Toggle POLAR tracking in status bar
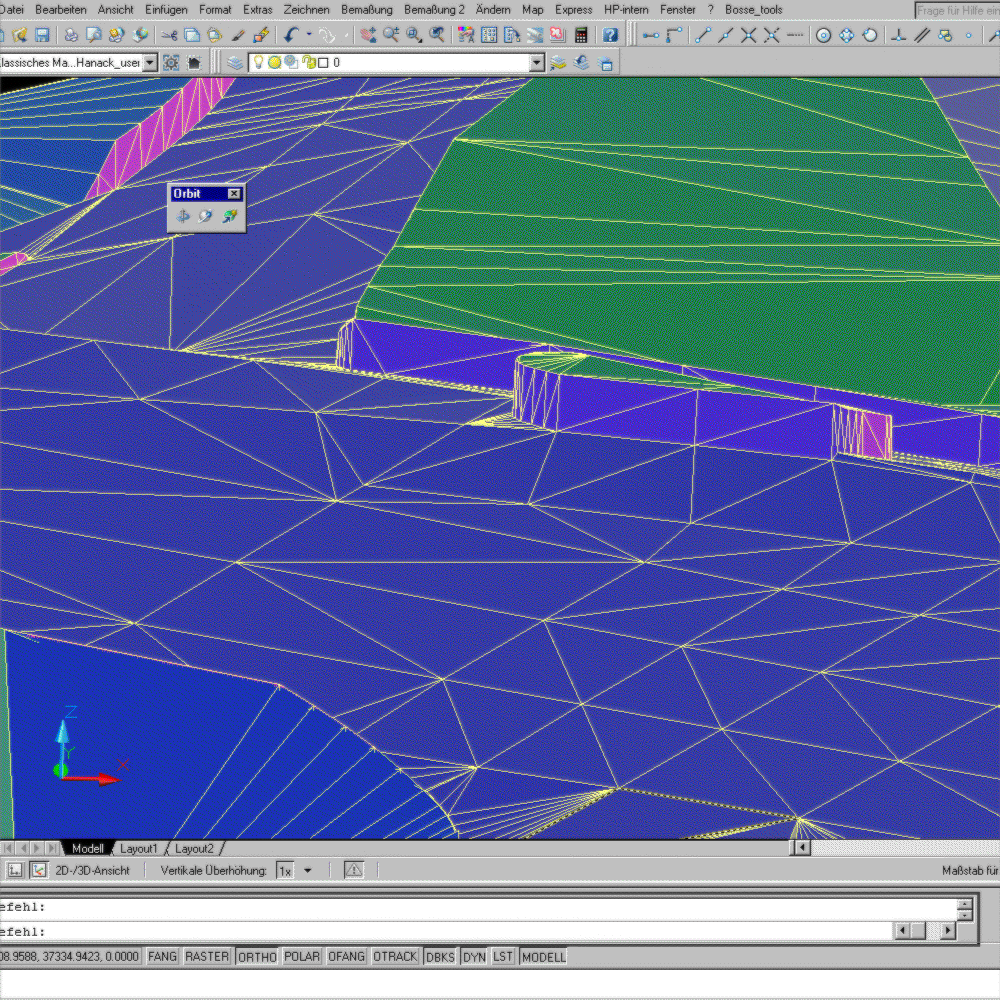This screenshot has width=1000, height=1000. 302,957
